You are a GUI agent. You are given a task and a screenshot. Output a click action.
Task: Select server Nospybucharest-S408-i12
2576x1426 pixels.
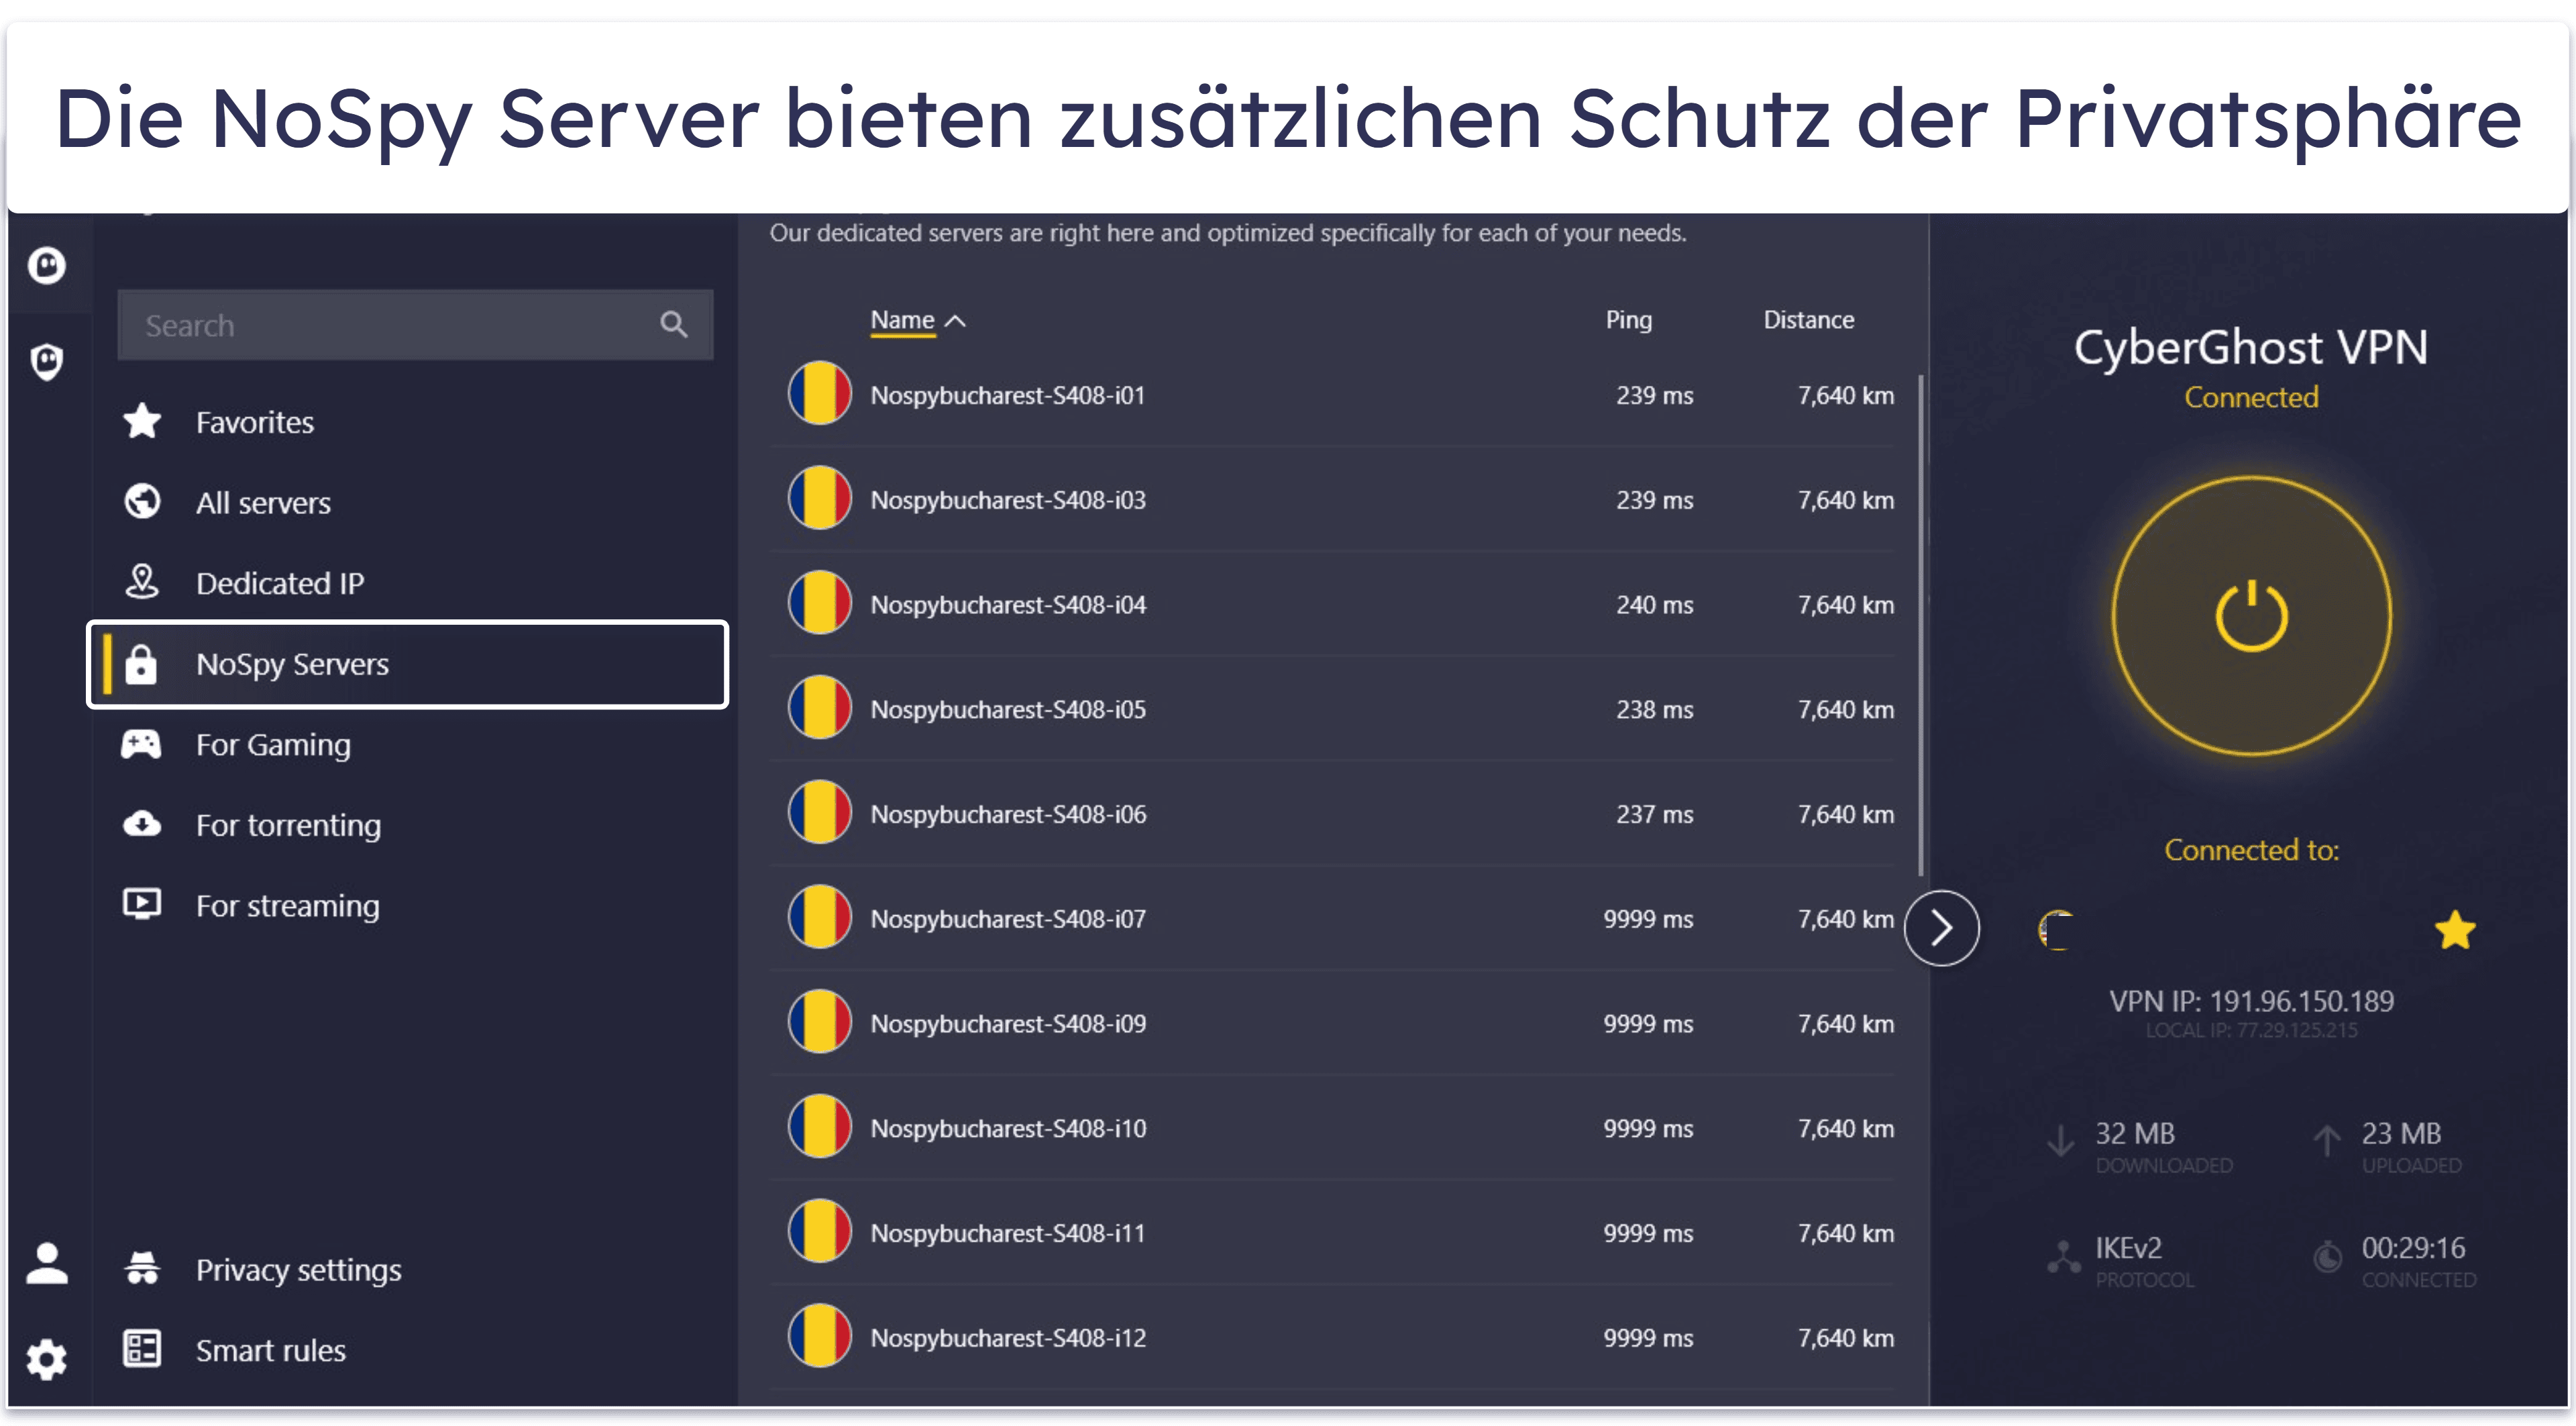[1333, 1338]
